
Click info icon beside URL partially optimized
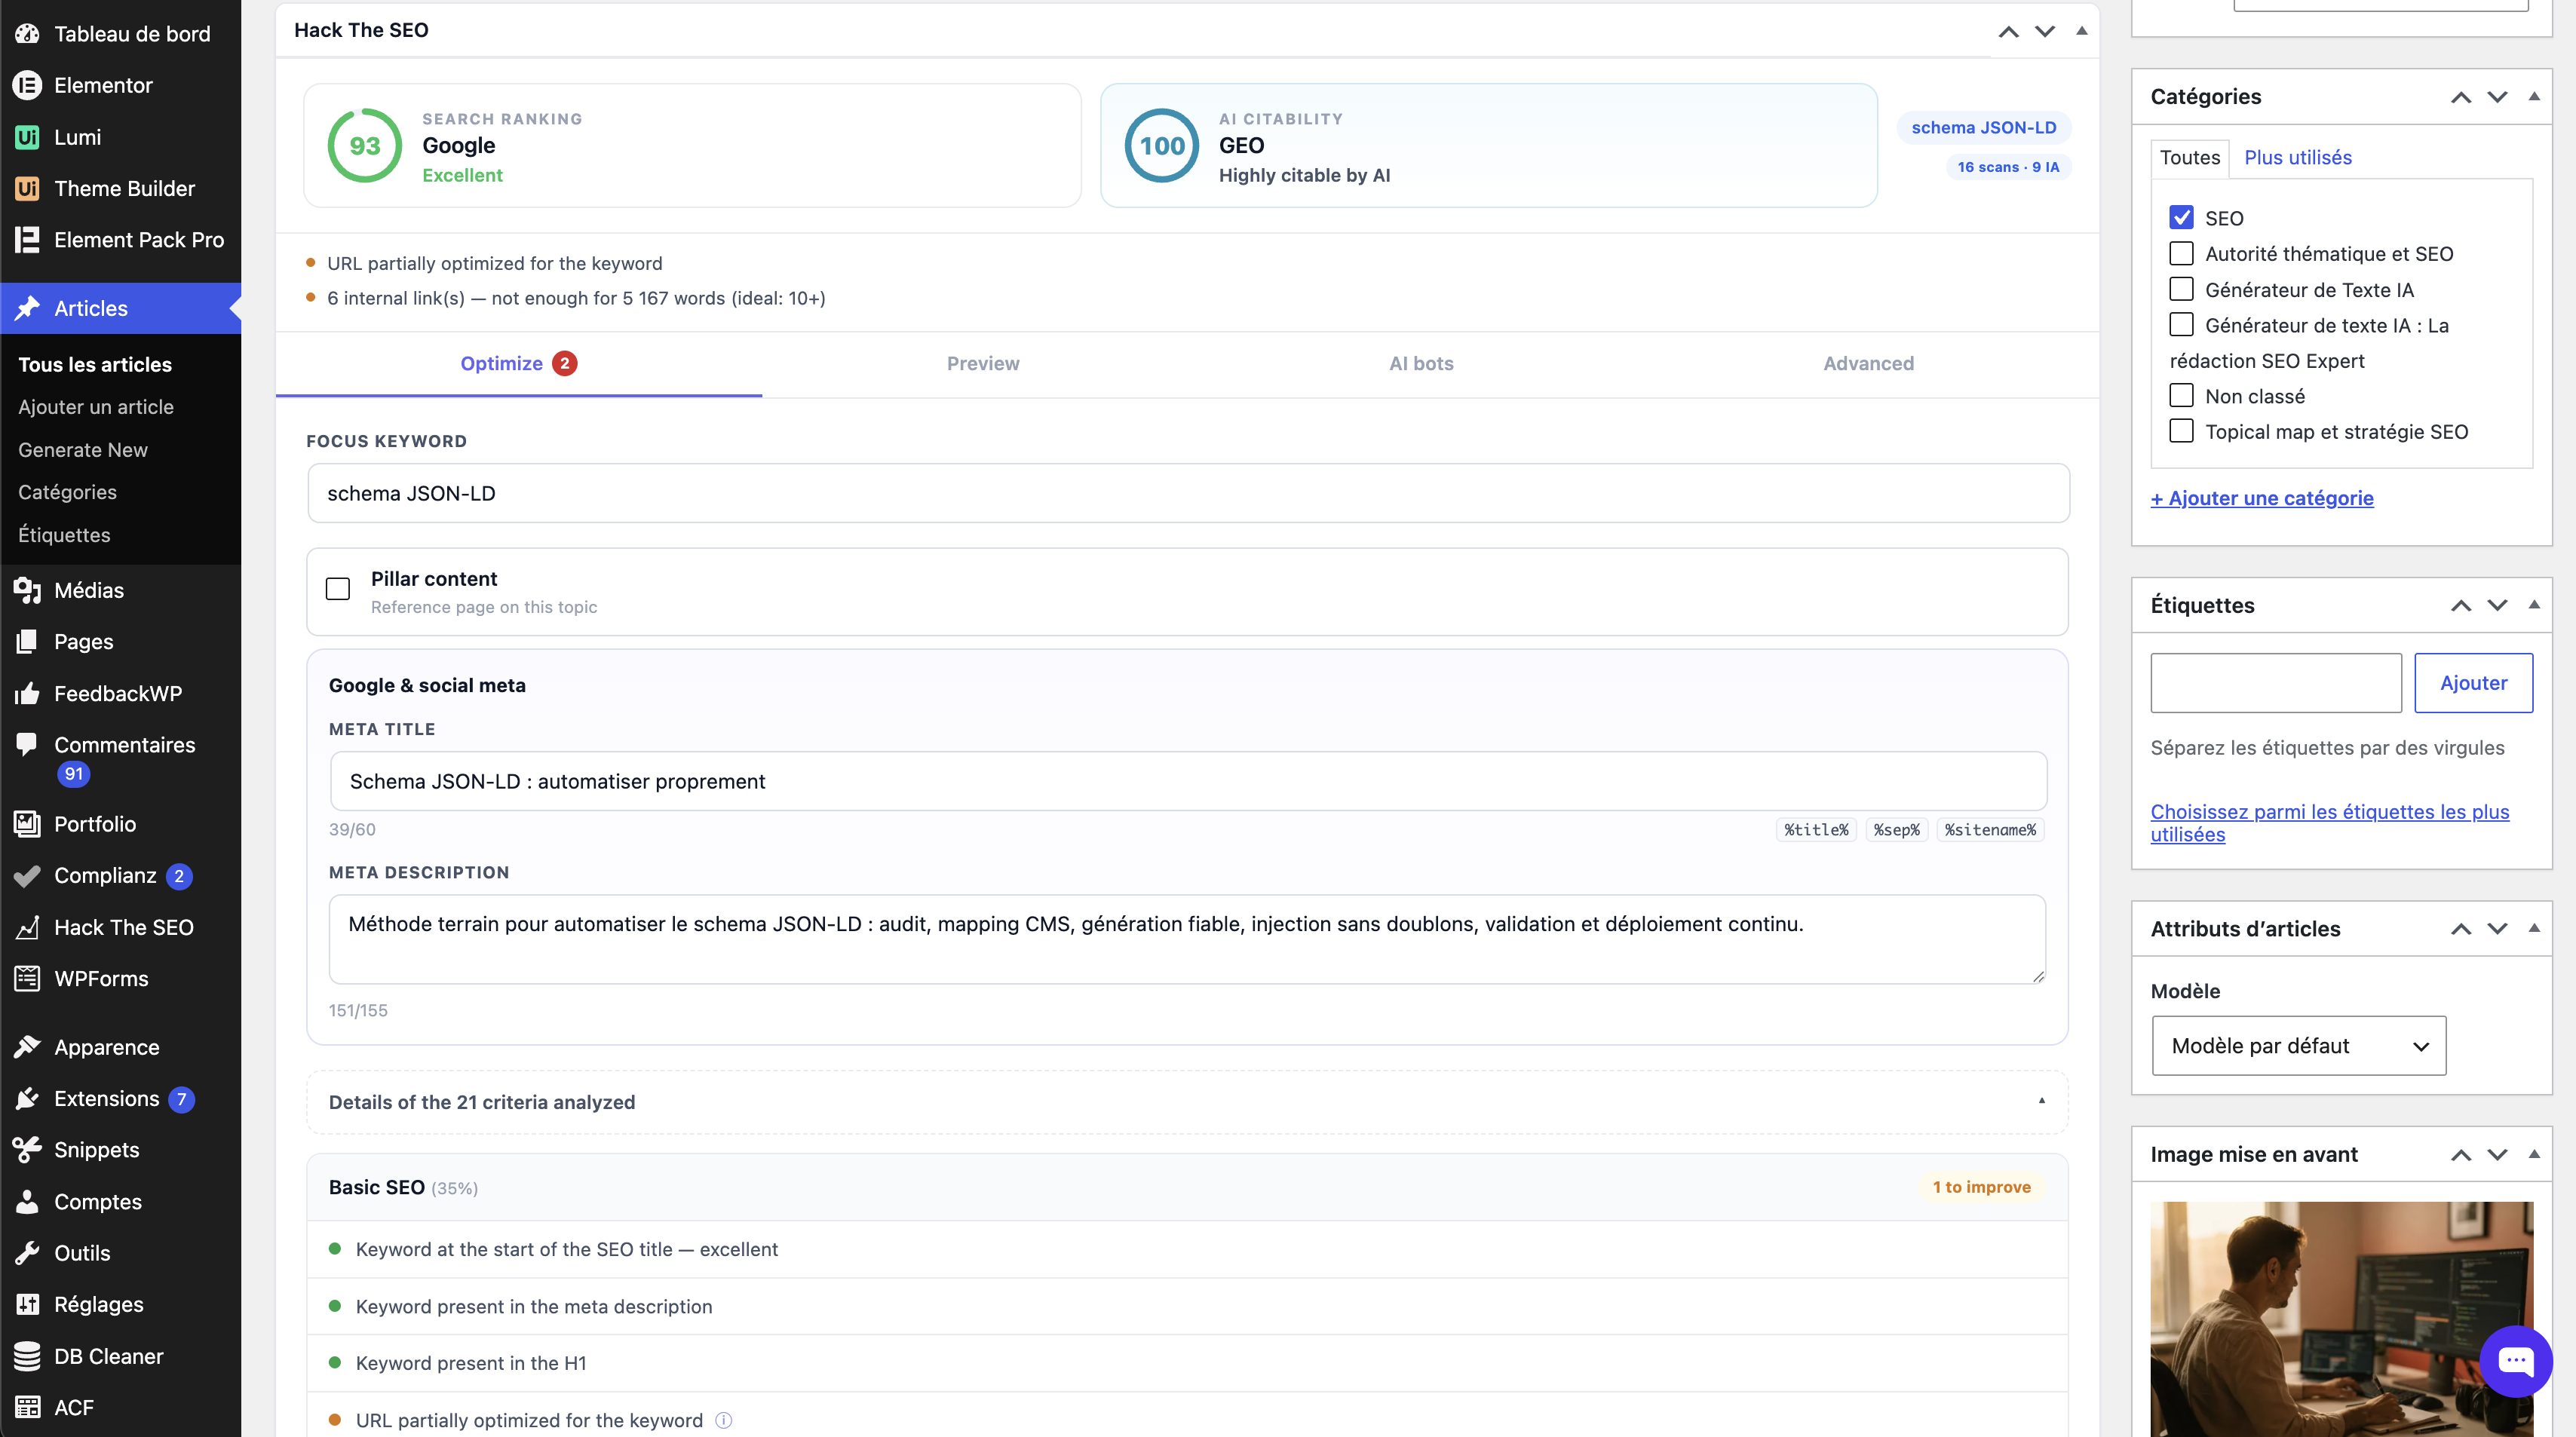[x=724, y=1420]
